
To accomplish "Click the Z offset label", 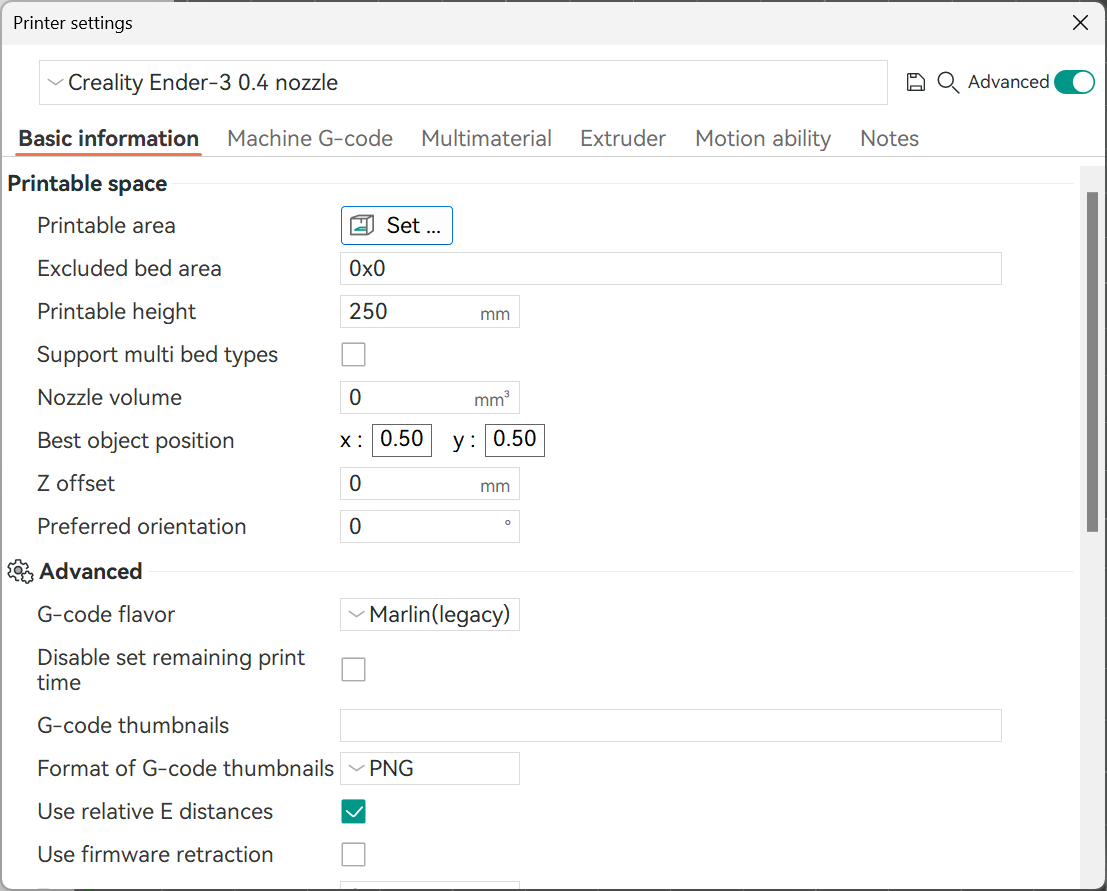I will tap(76, 484).
